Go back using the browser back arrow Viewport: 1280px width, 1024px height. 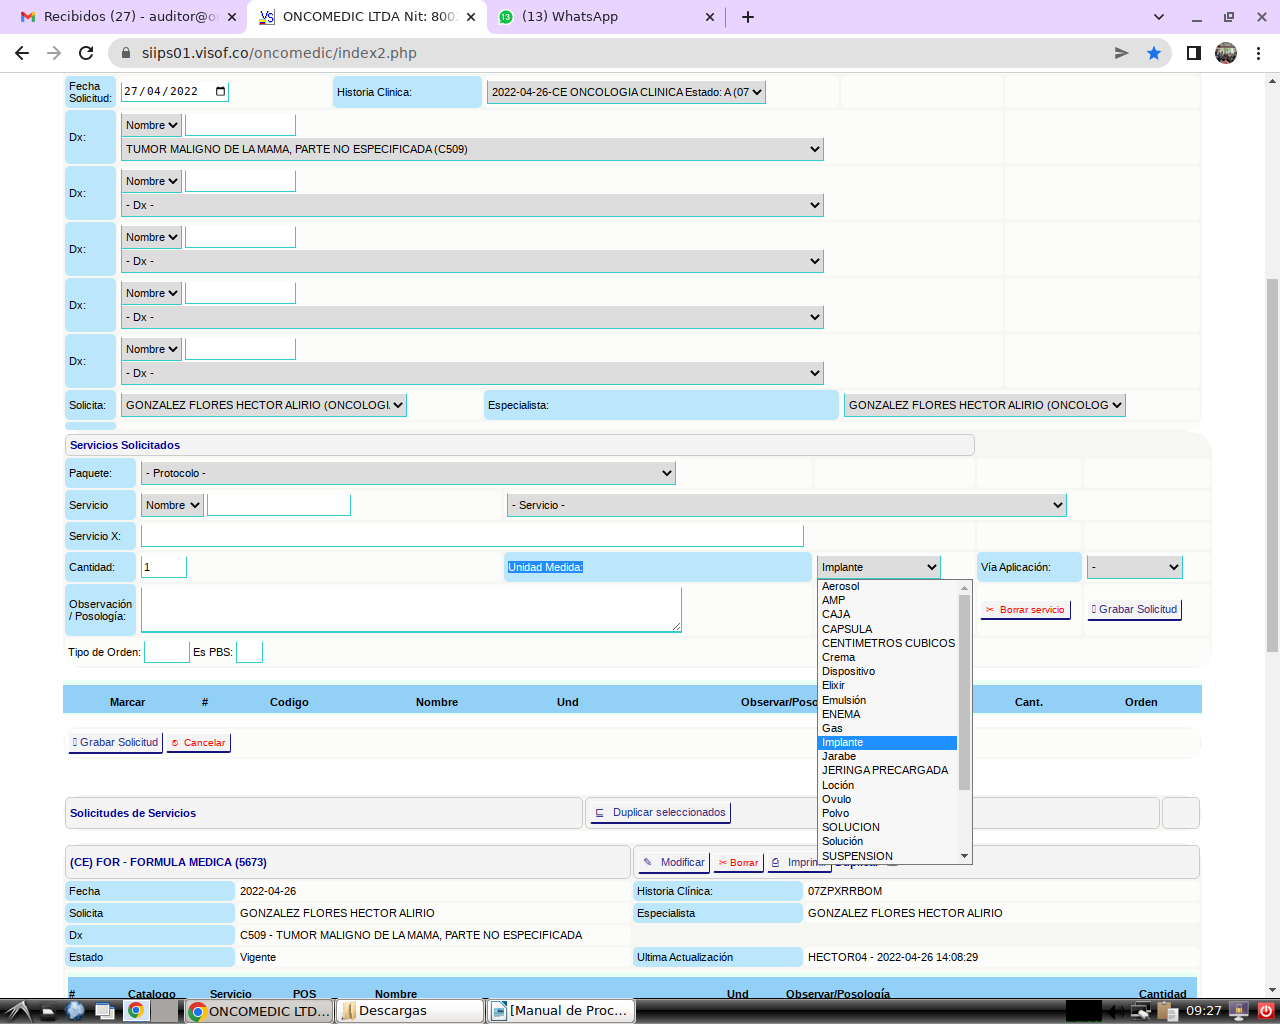coord(22,53)
